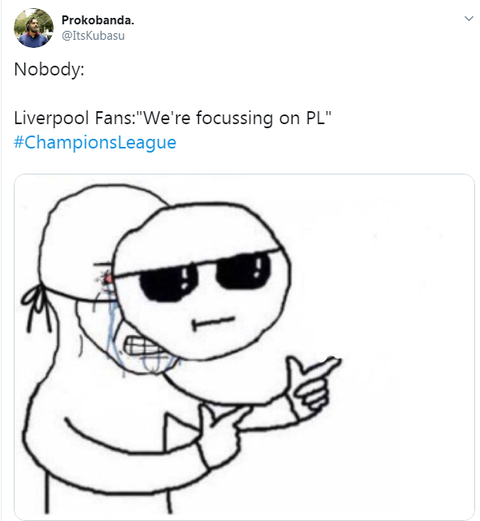Click the Prokobanda. display name

pos(98,20)
